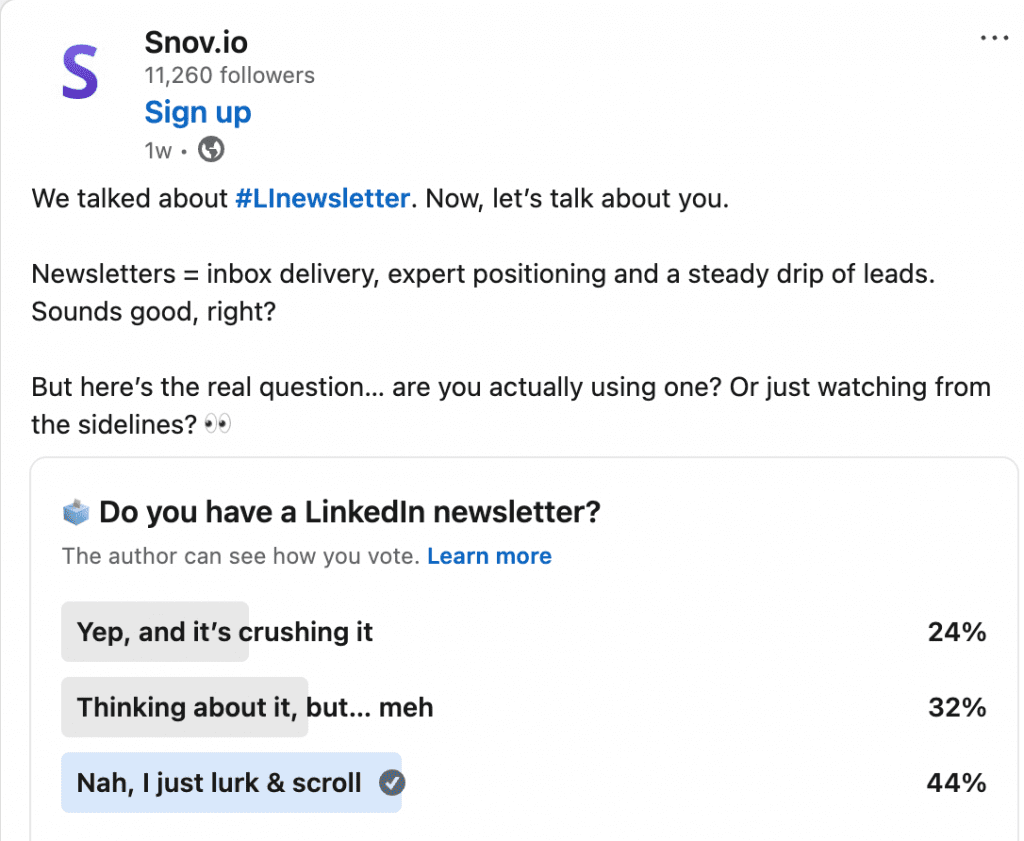1024x841 pixels.
Task: Click the "Do you have a LinkedIn newsletter?" heading
Action: click(350, 513)
